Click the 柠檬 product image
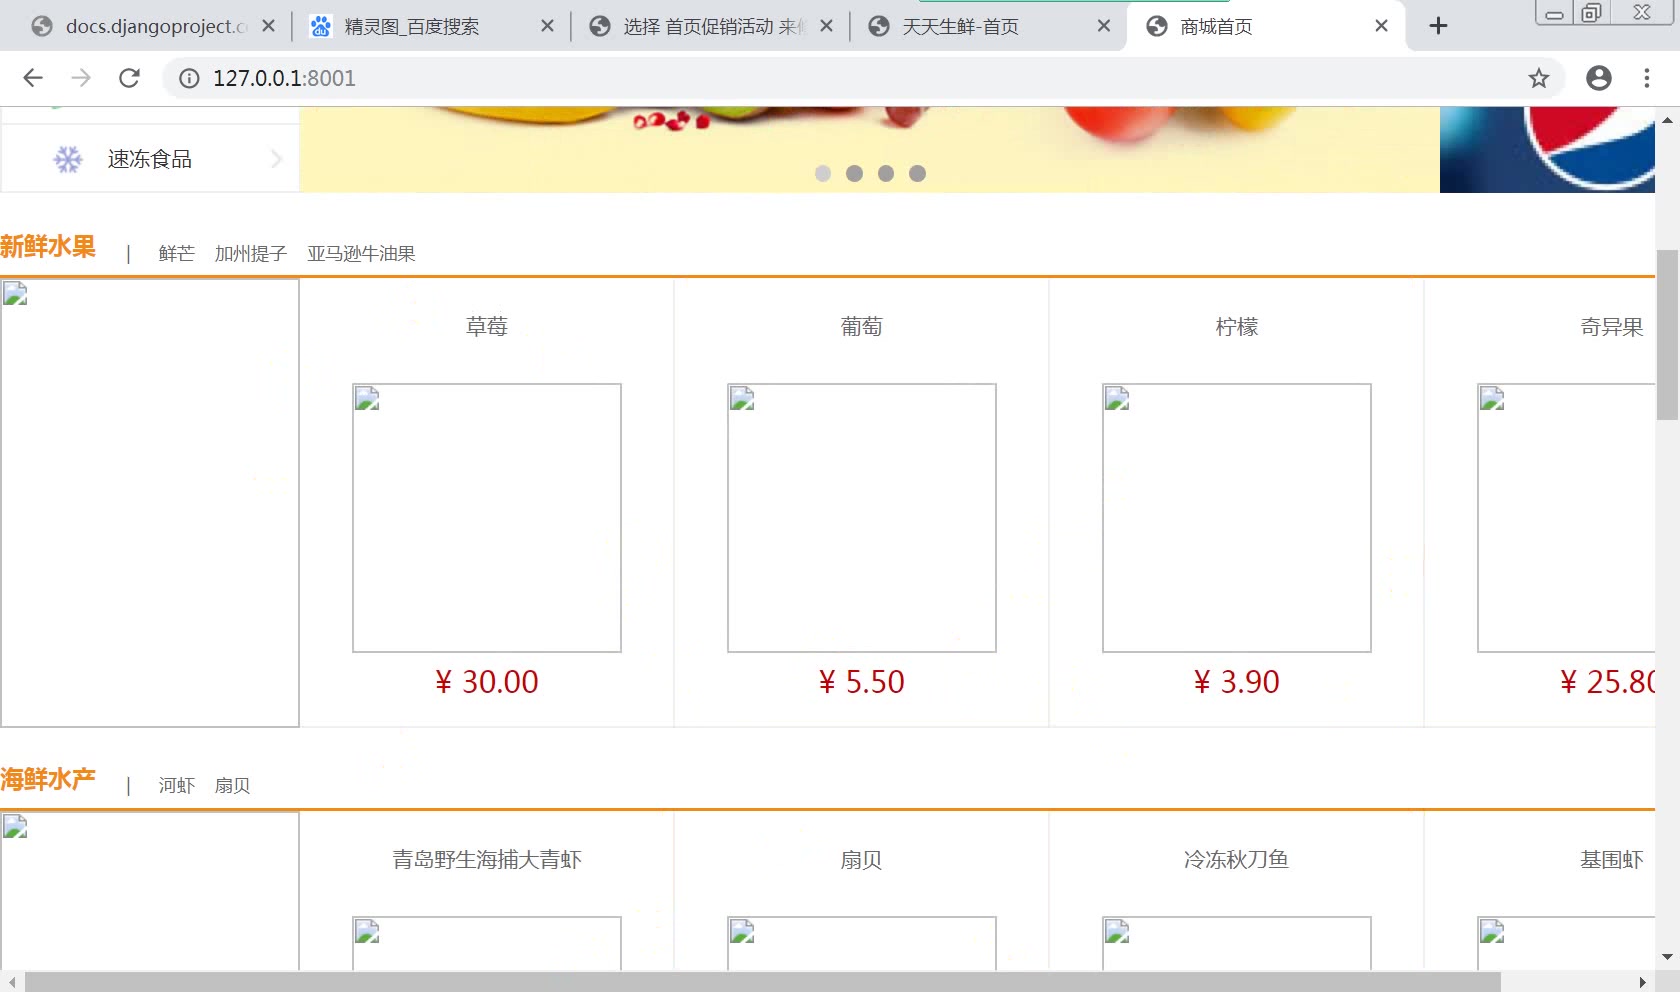The width and height of the screenshot is (1680, 992). 1237,518
